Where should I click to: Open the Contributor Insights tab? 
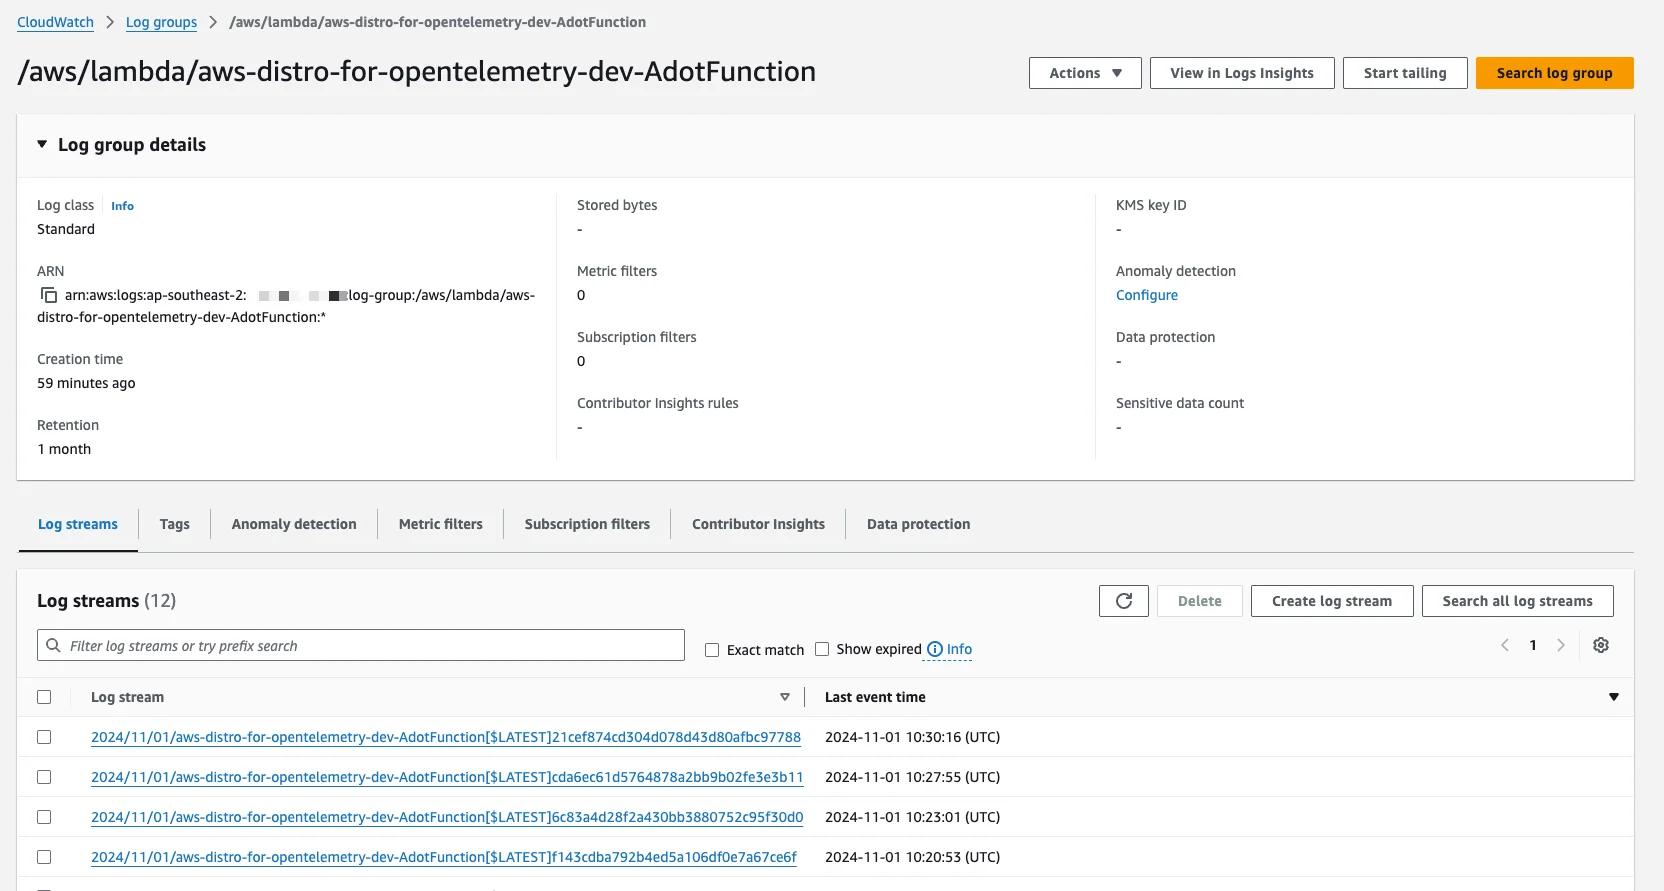(758, 524)
